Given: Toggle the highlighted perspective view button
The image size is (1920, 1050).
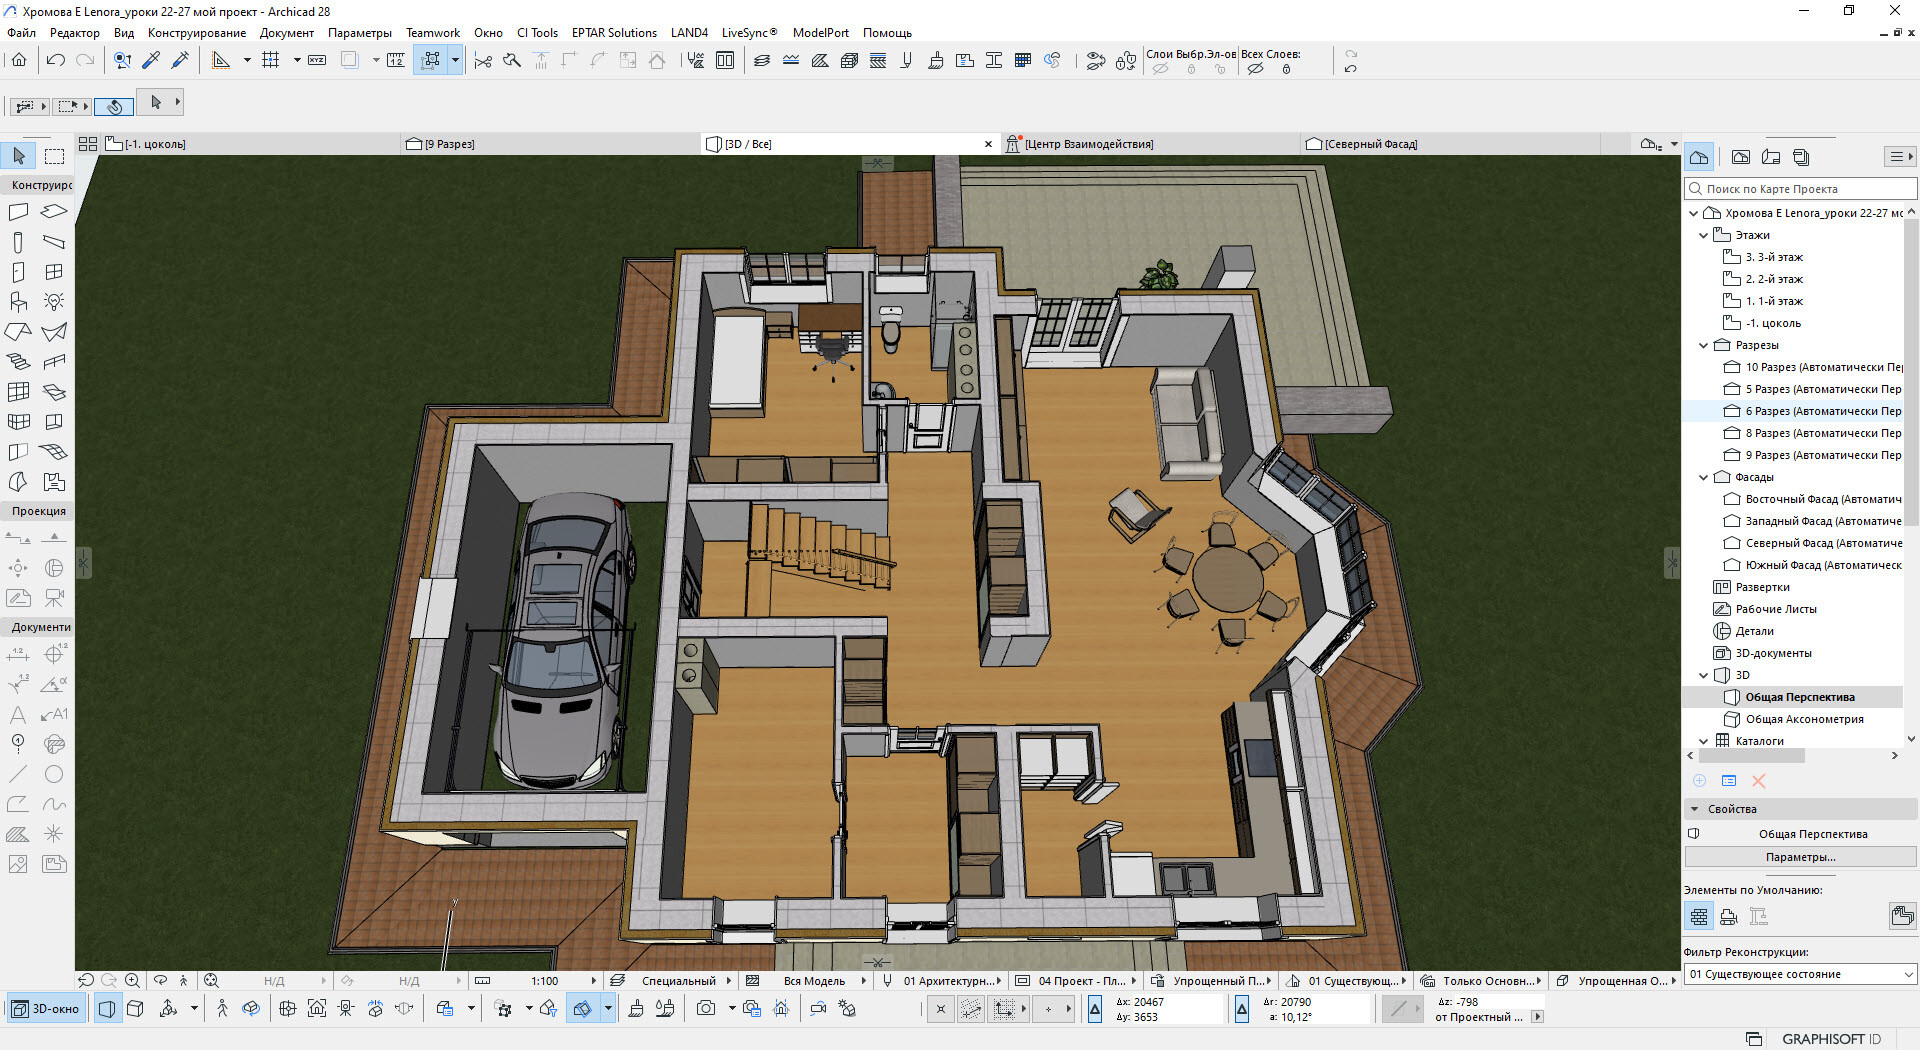Looking at the screenshot, I should (107, 1009).
